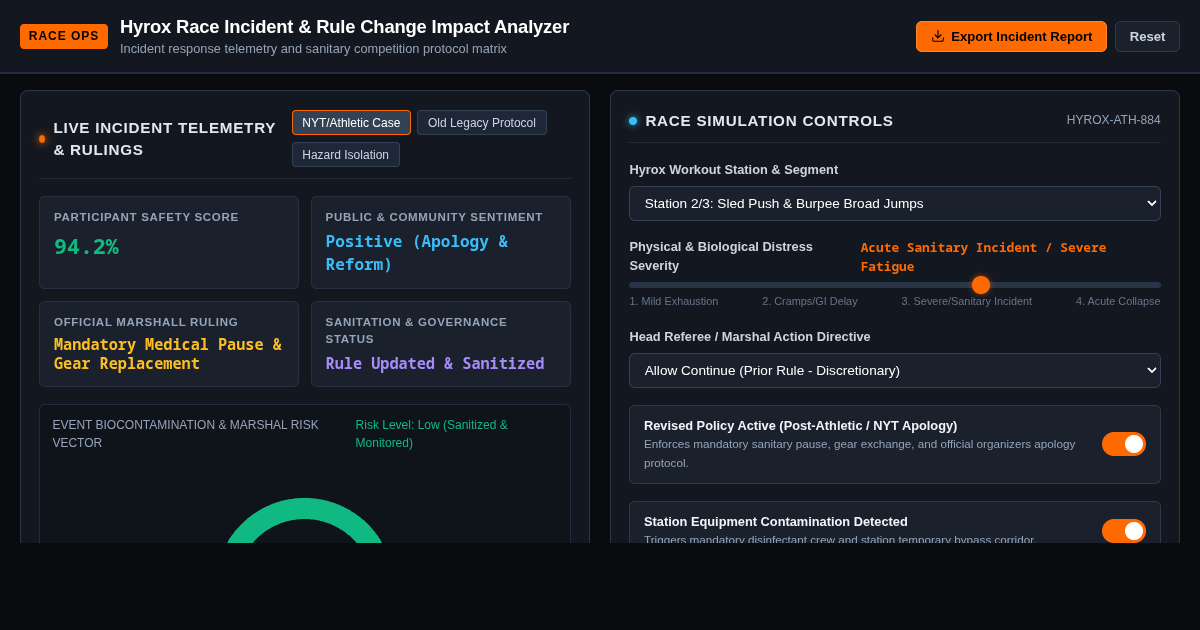Choose the Hazard Isolation preset
The height and width of the screenshot is (630, 1200).
tap(346, 155)
